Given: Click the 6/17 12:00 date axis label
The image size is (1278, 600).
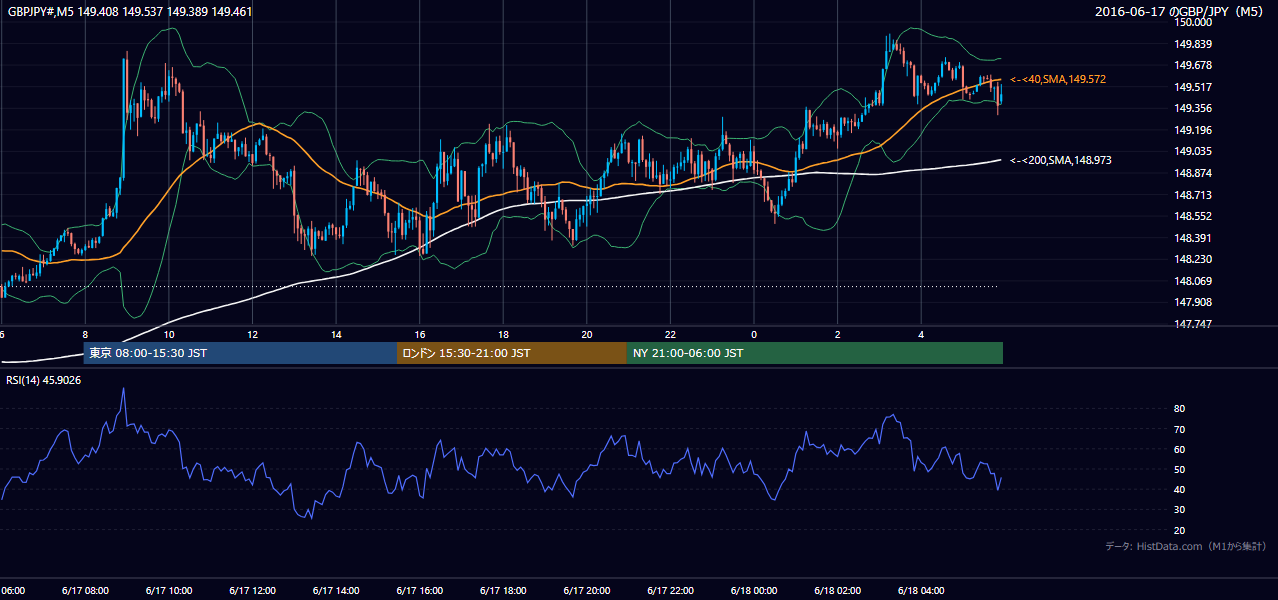Looking at the screenshot, I should [x=252, y=591].
